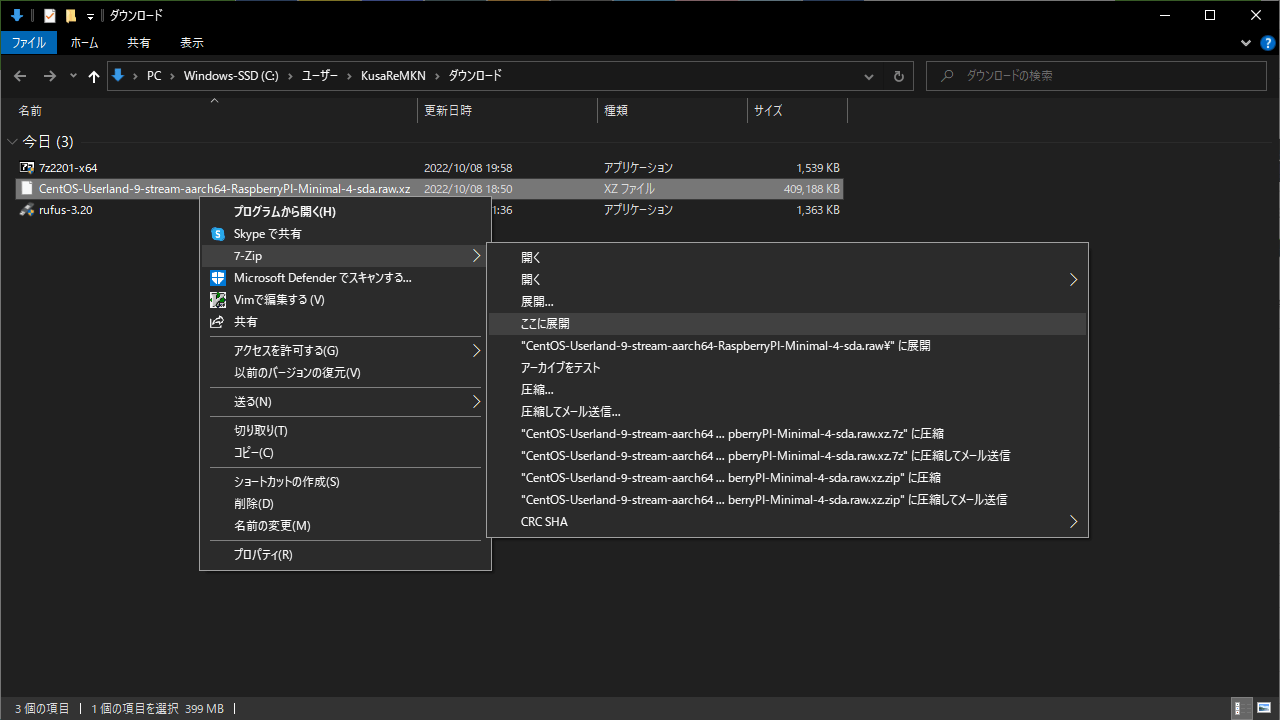The height and width of the screenshot is (720, 1280).
Task: Open the 表示 ribbon tab
Action: click(x=192, y=43)
